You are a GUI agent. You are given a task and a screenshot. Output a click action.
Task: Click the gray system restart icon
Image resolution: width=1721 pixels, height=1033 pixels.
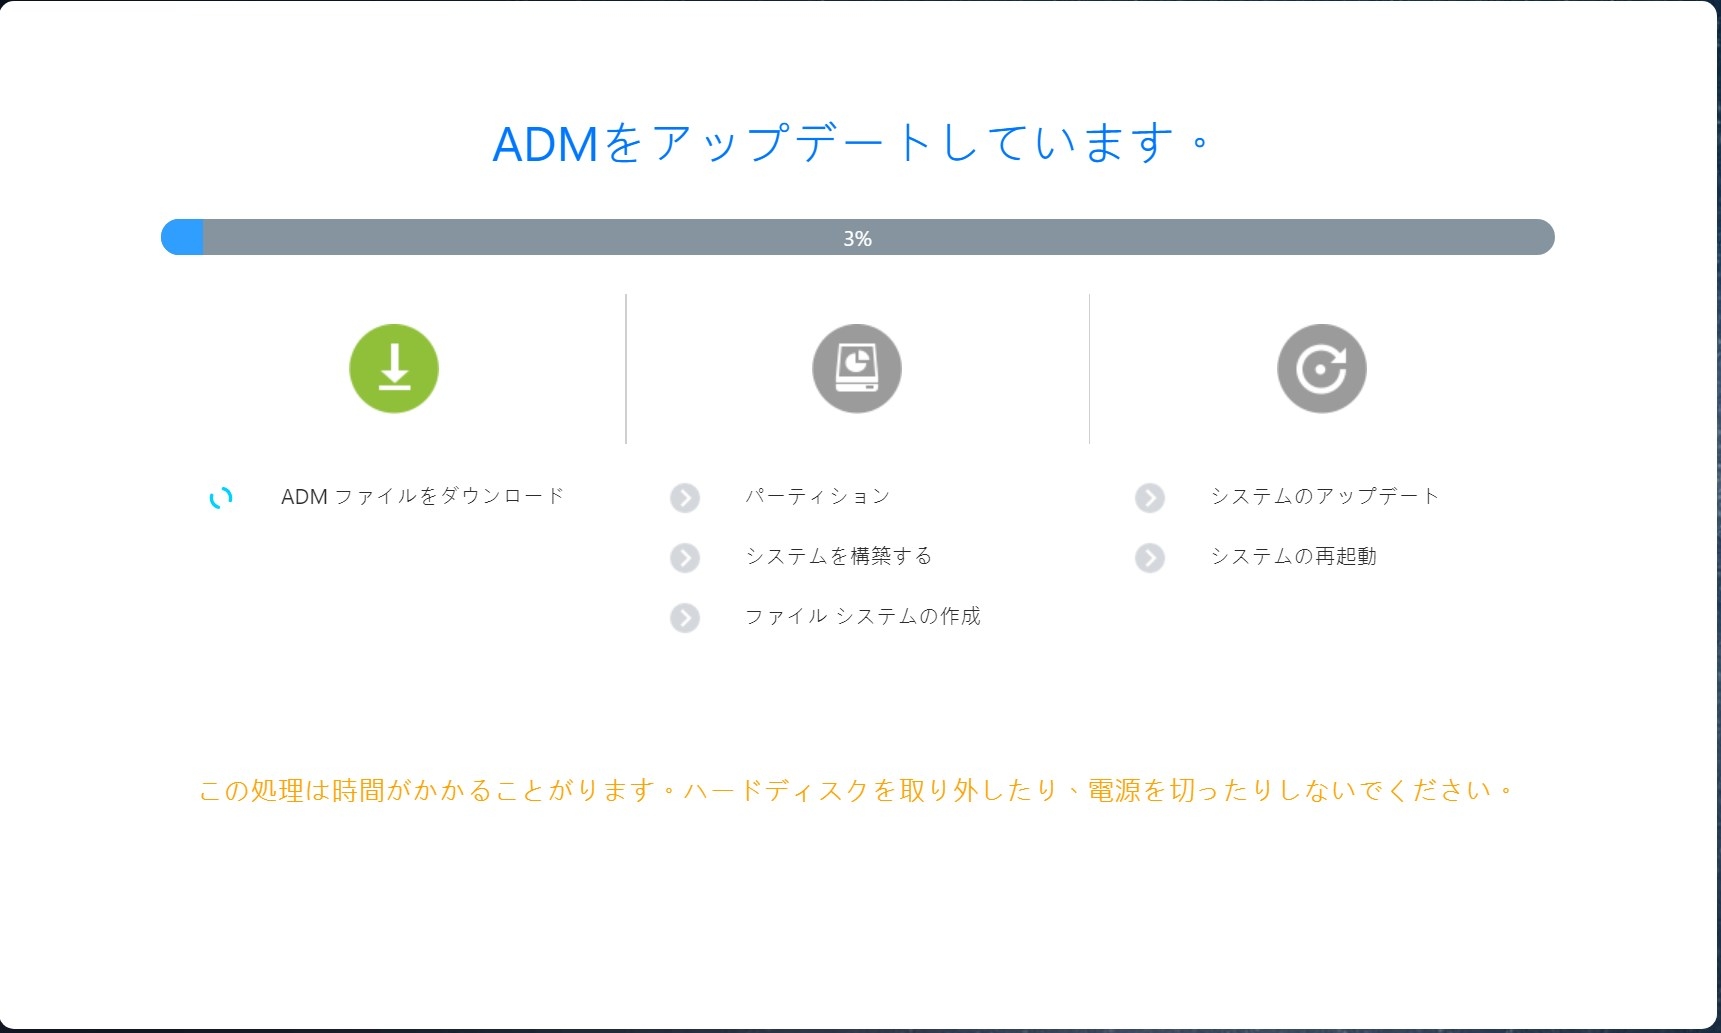coord(1321,368)
